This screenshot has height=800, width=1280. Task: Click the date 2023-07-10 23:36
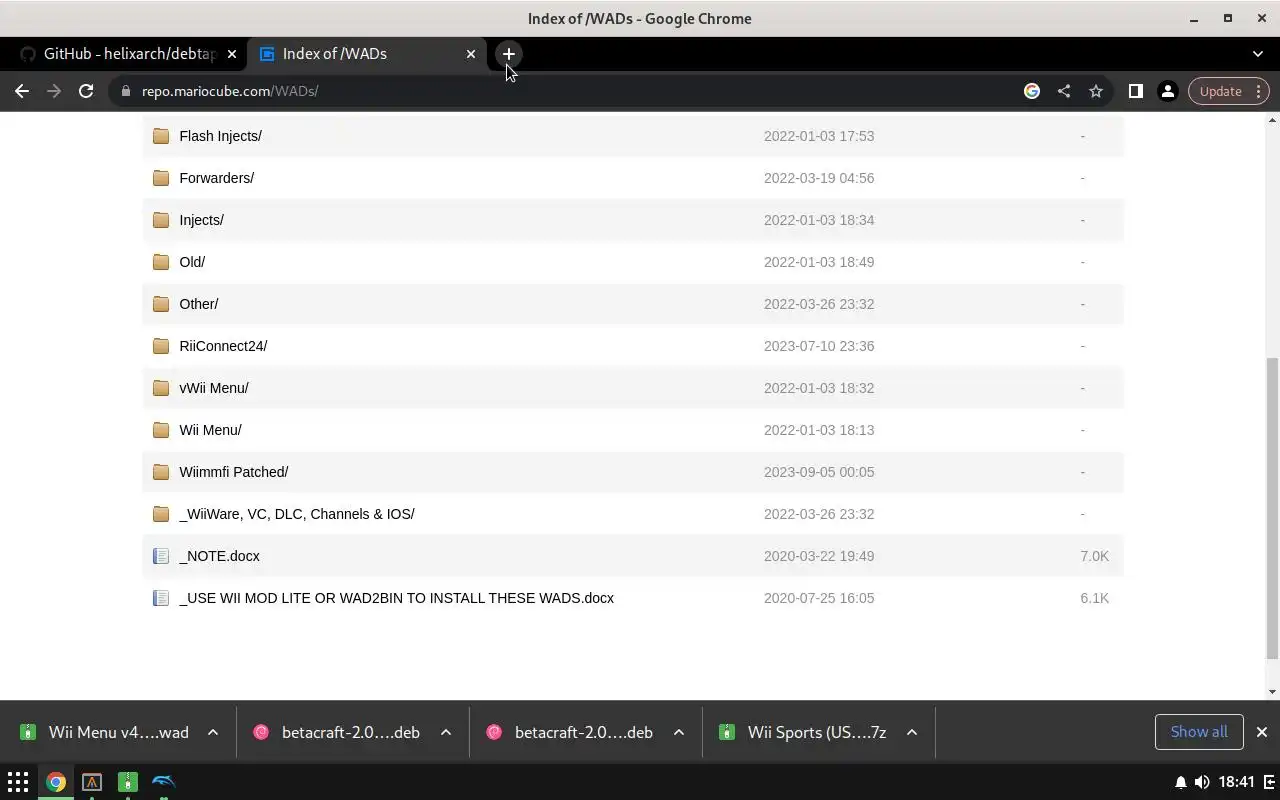click(819, 346)
